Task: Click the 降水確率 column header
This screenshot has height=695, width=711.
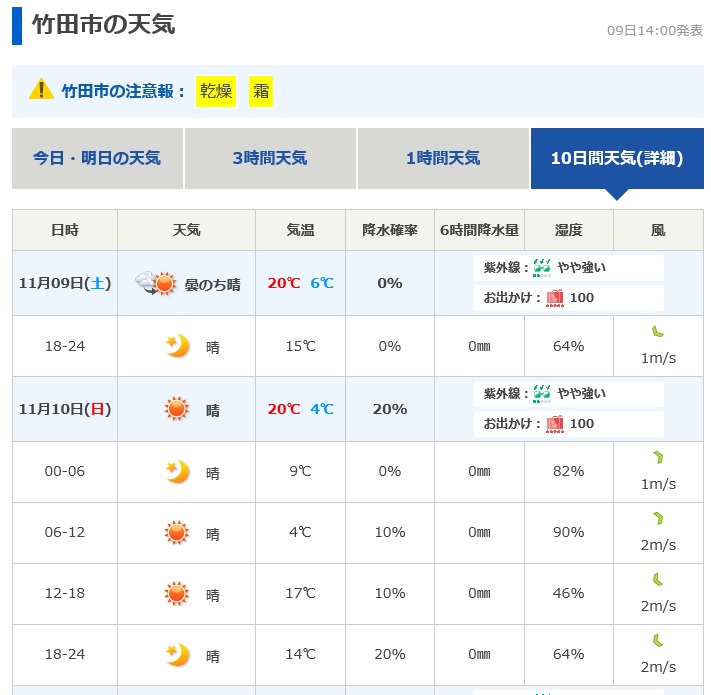Action: coord(390,230)
